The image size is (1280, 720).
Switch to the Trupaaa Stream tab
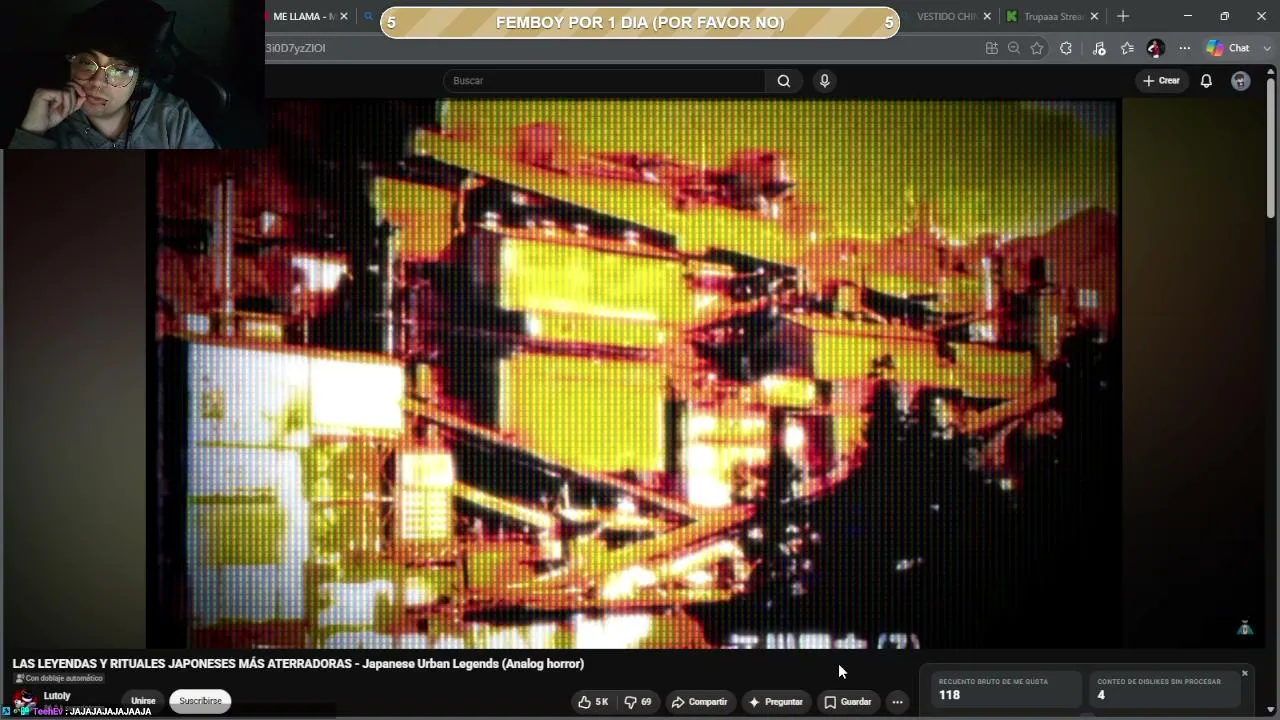tap(1053, 16)
